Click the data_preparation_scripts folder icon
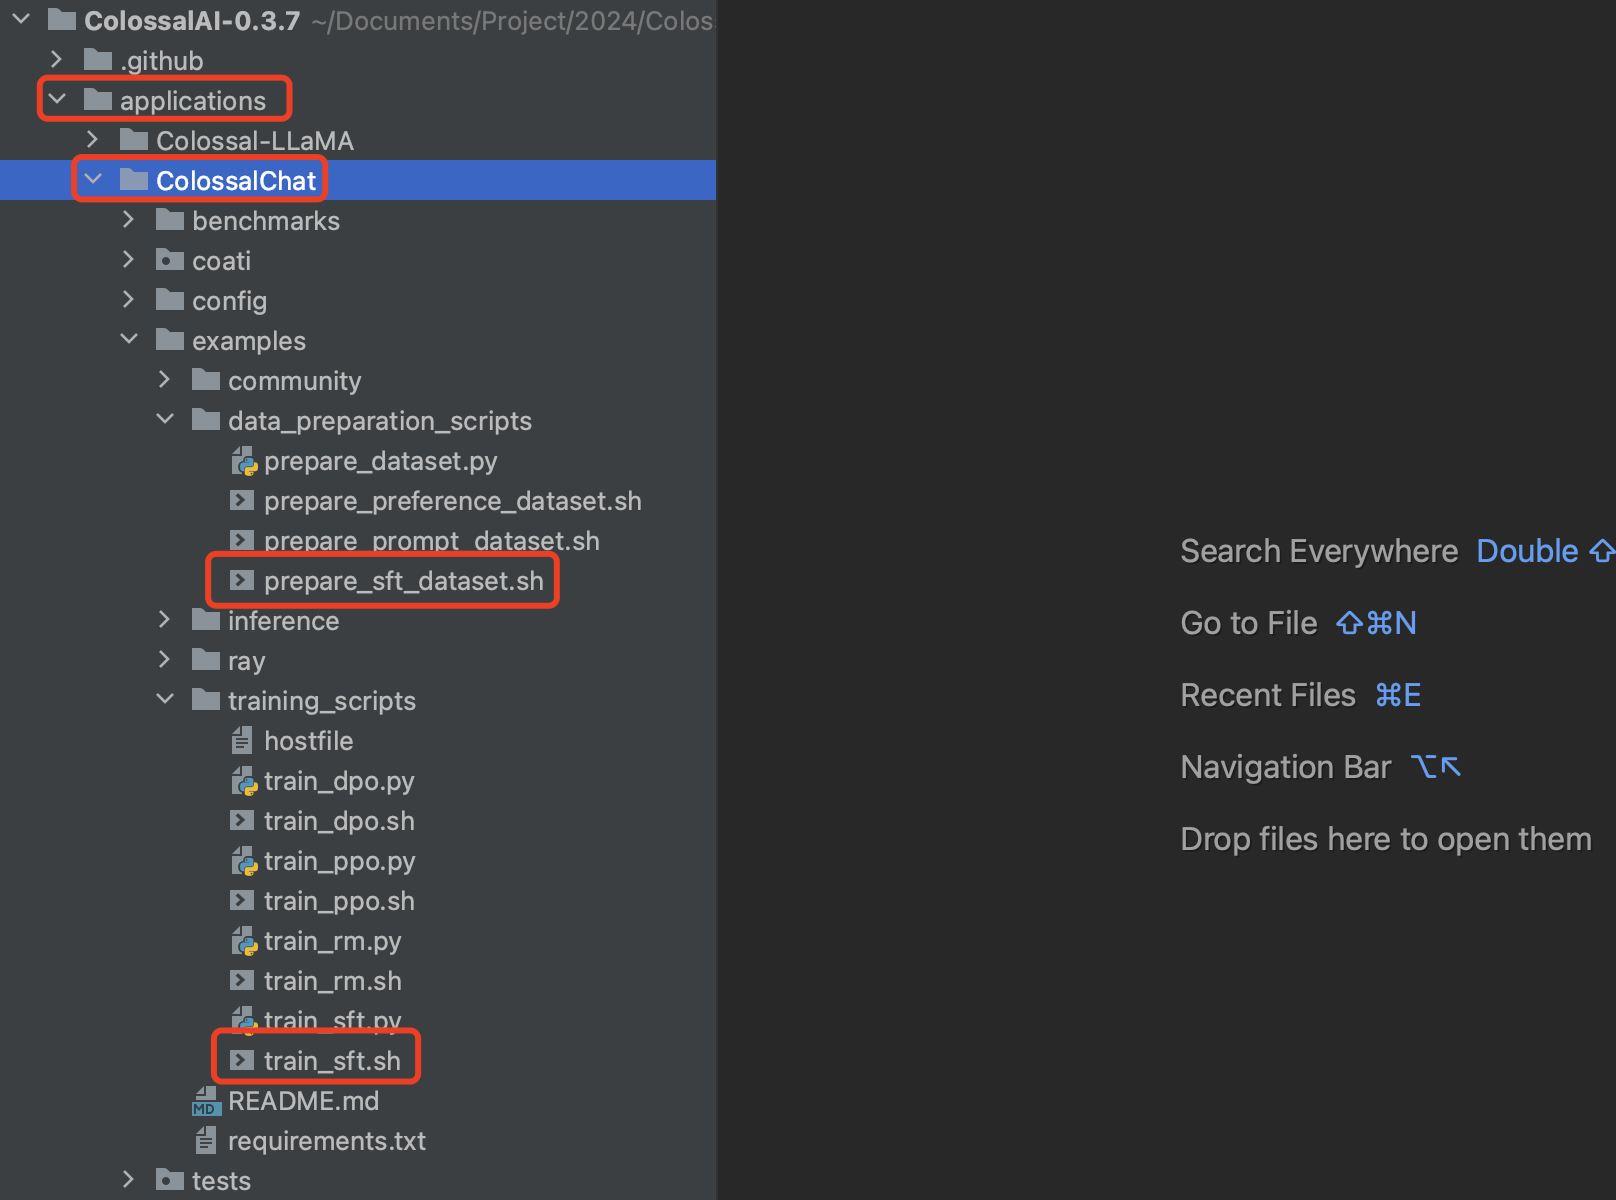1616x1200 pixels. click(x=206, y=419)
